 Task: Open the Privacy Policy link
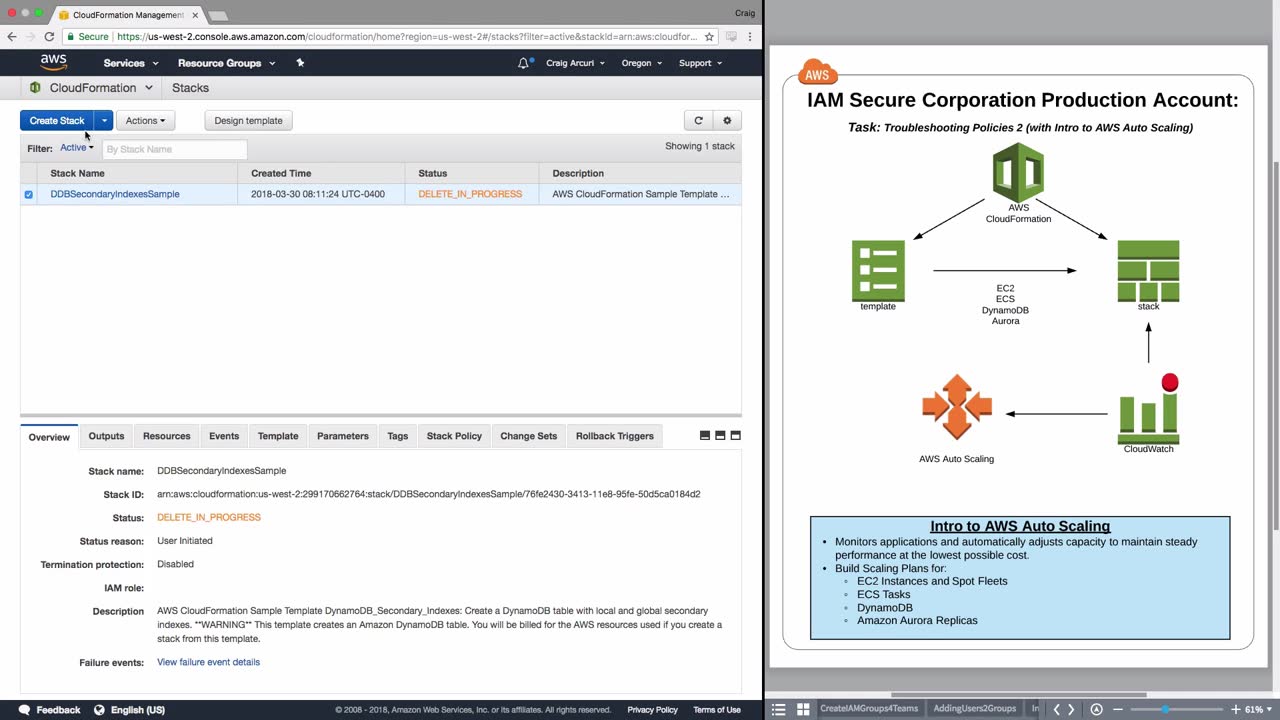tap(653, 710)
